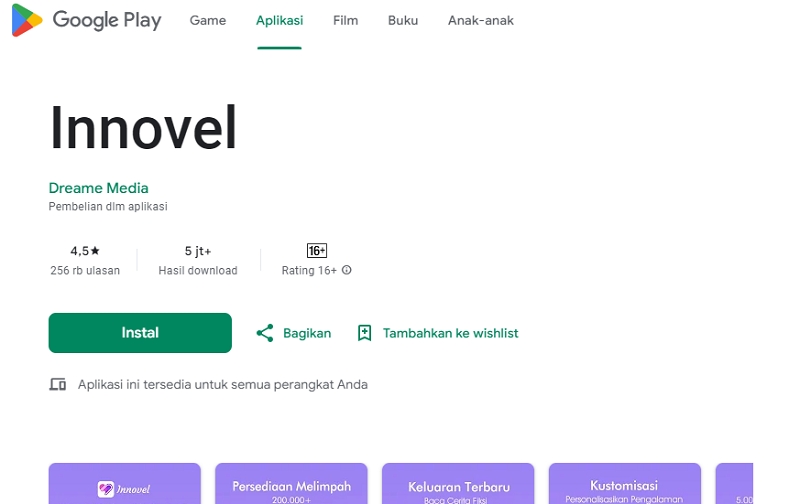The width and height of the screenshot is (800, 504).
Task: Click the Hasil download label
Action: coord(198,270)
